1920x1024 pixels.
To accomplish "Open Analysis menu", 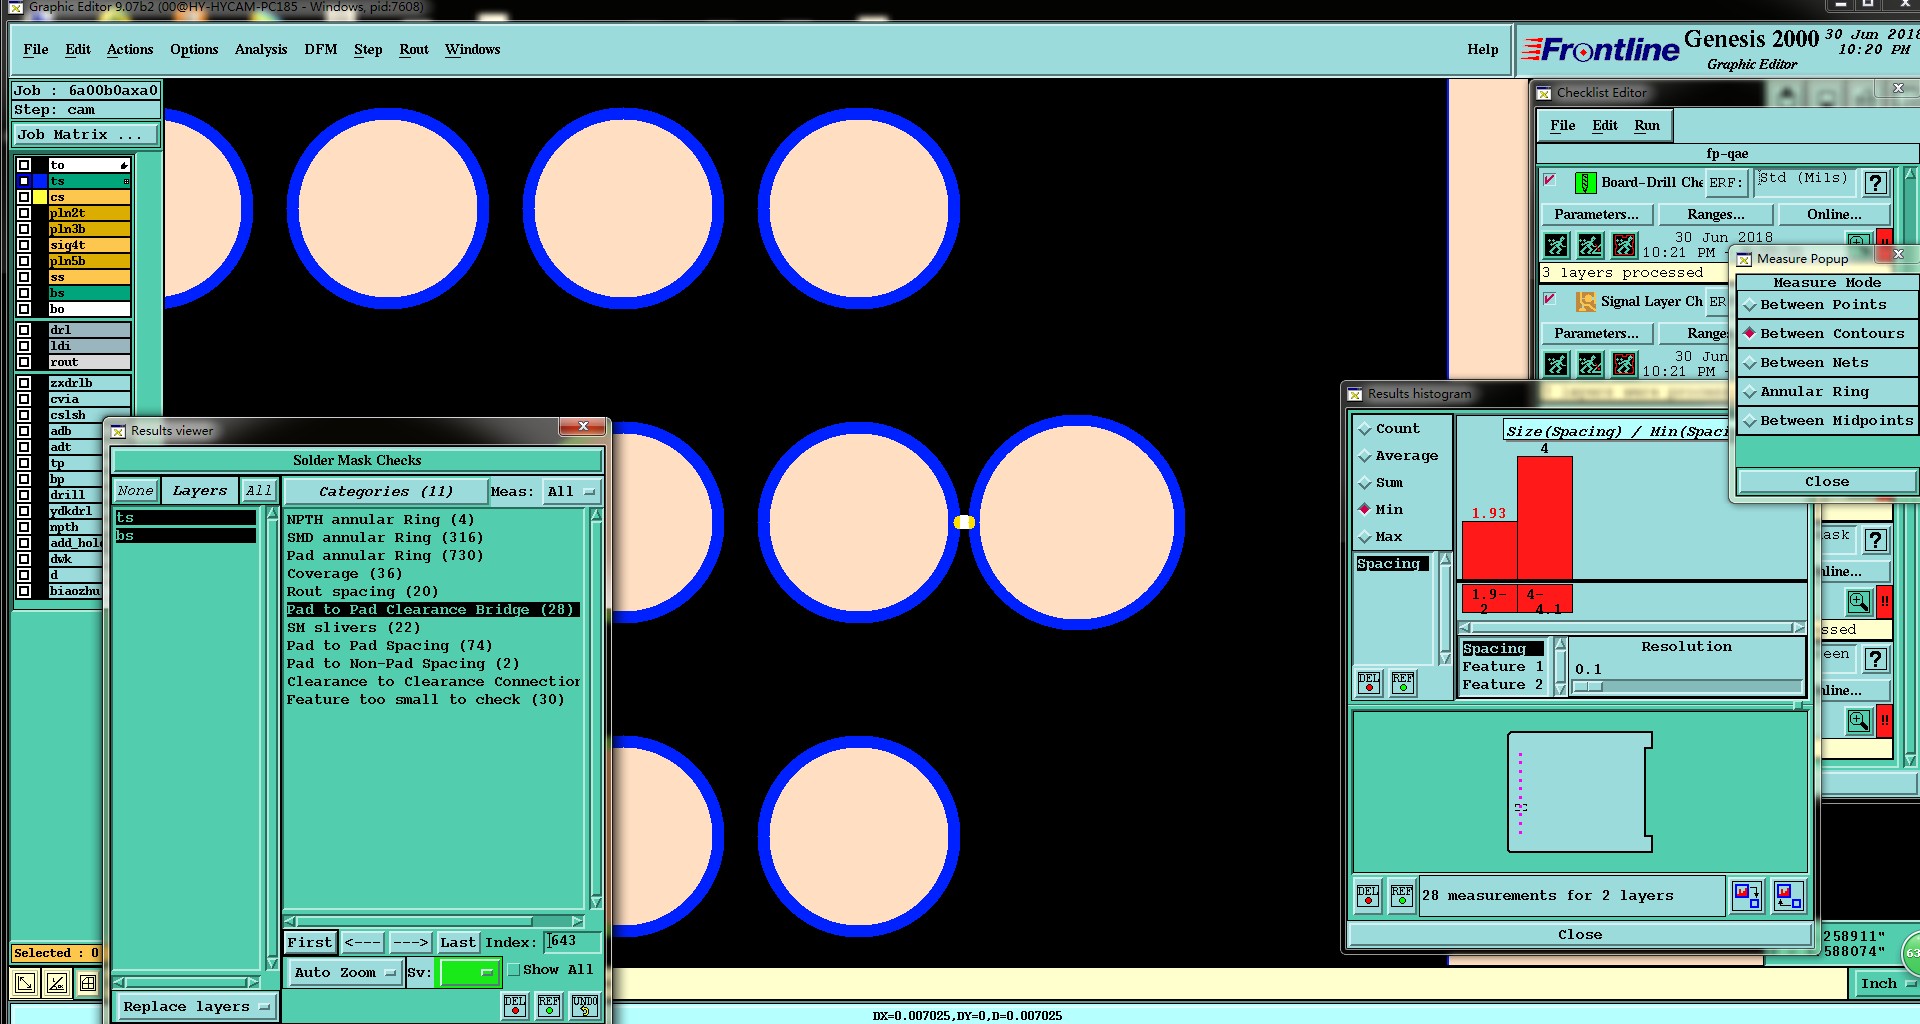I will pos(261,50).
